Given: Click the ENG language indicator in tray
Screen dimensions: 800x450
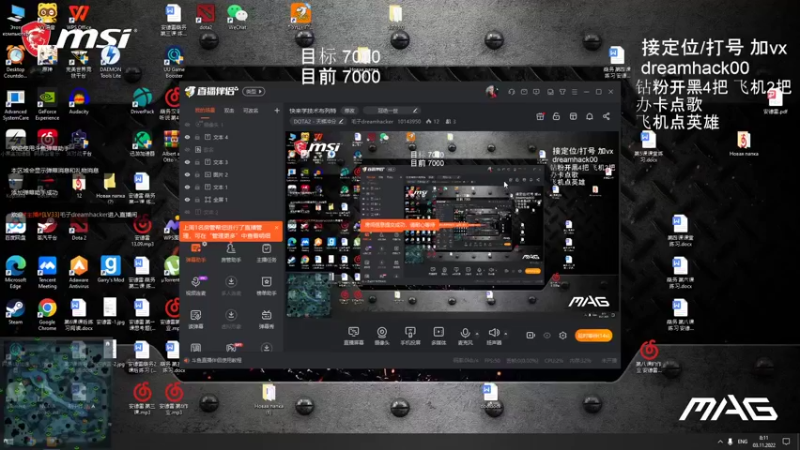Looking at the screenshot, I should [742, 441].
